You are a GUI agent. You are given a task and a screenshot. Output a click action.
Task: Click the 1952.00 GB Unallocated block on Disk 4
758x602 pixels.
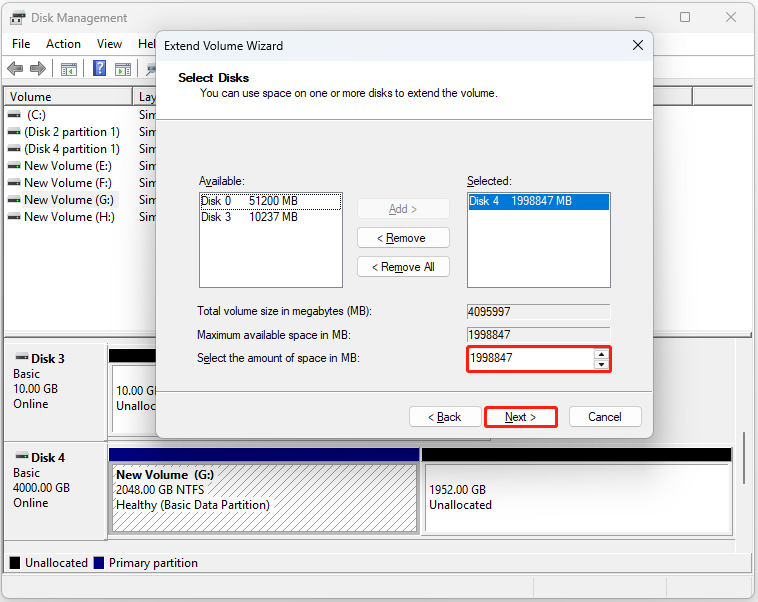tap(577, 498)
